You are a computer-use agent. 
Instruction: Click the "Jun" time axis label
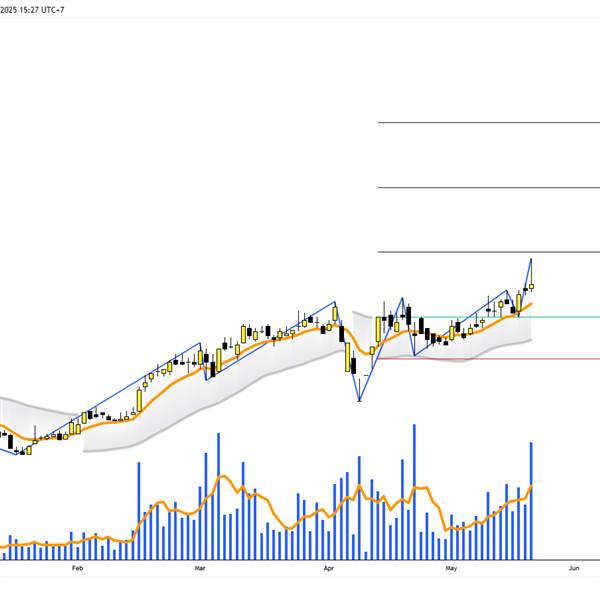(x=574, y=568)
